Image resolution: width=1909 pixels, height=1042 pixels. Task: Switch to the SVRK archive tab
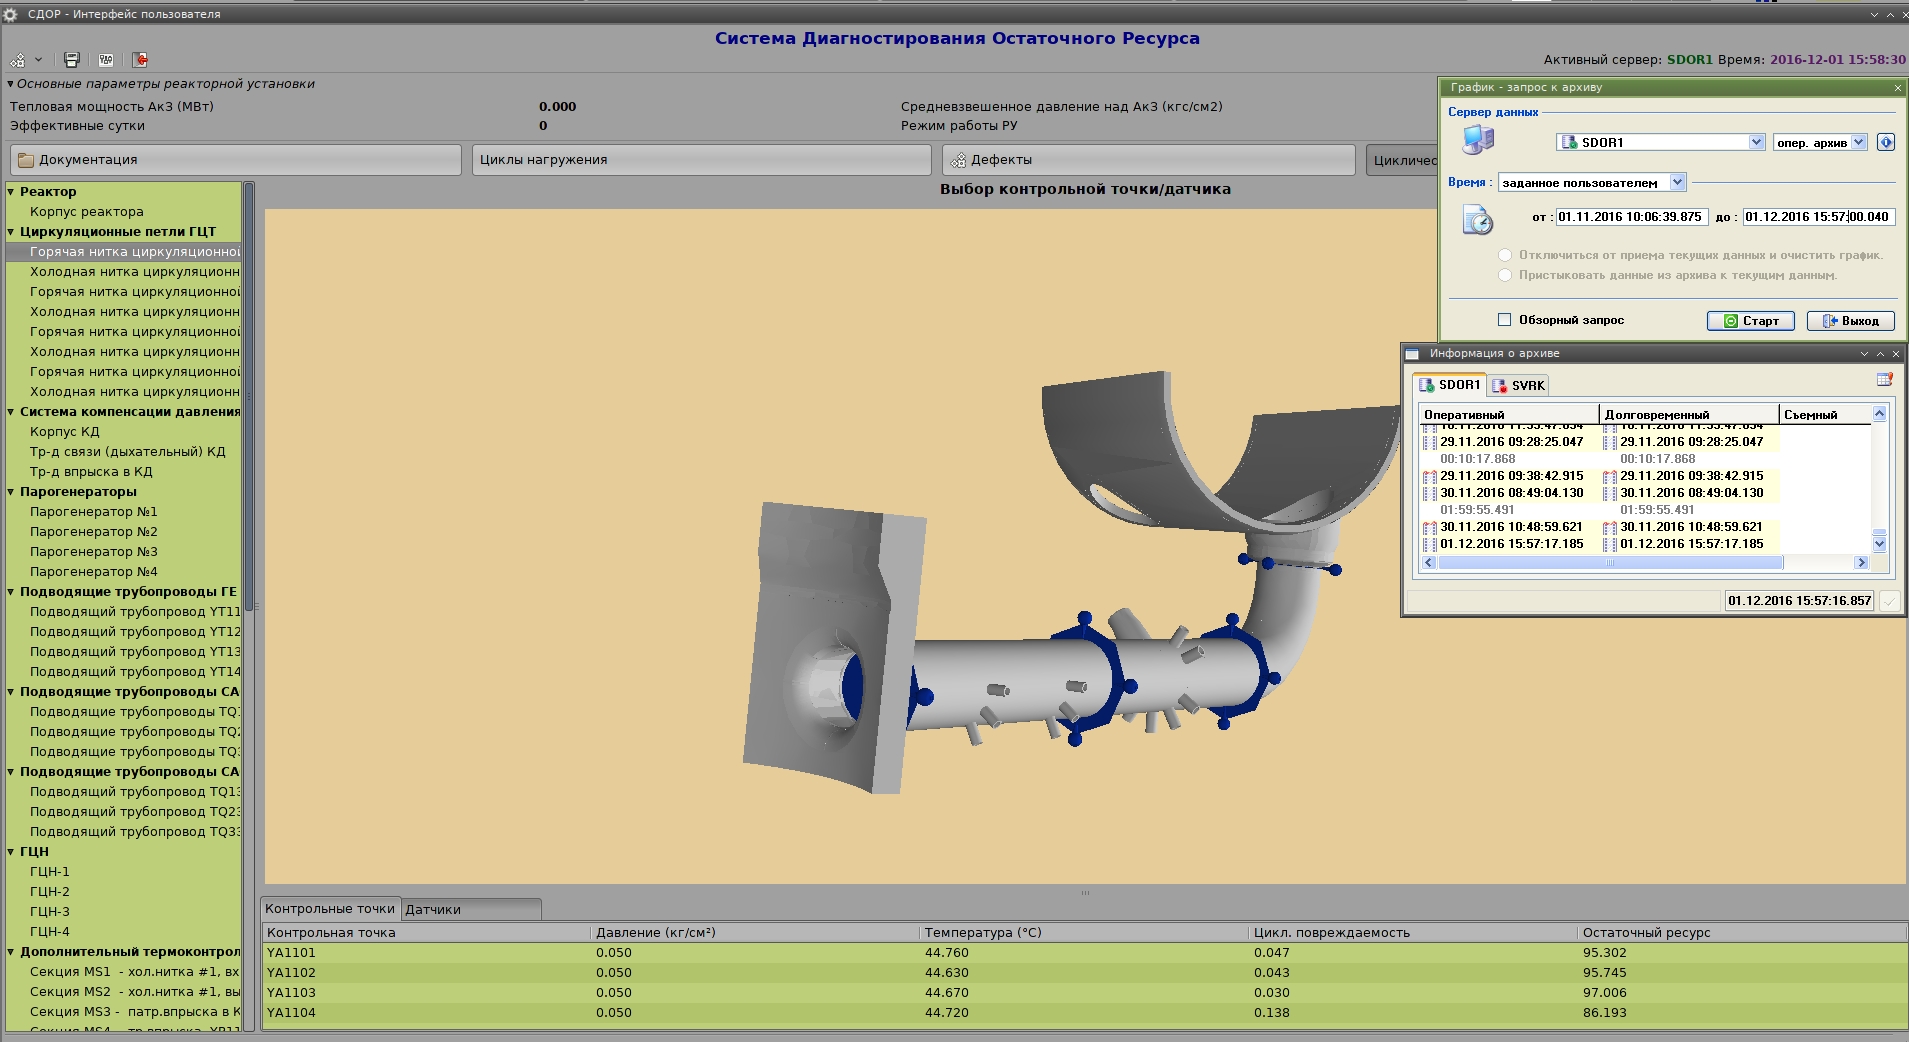point(1519,385)
